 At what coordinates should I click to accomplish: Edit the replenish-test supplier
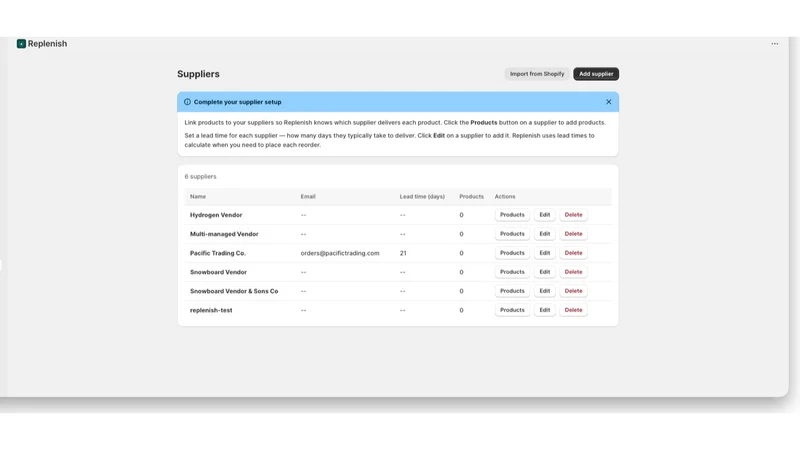[x=544, y=310]
